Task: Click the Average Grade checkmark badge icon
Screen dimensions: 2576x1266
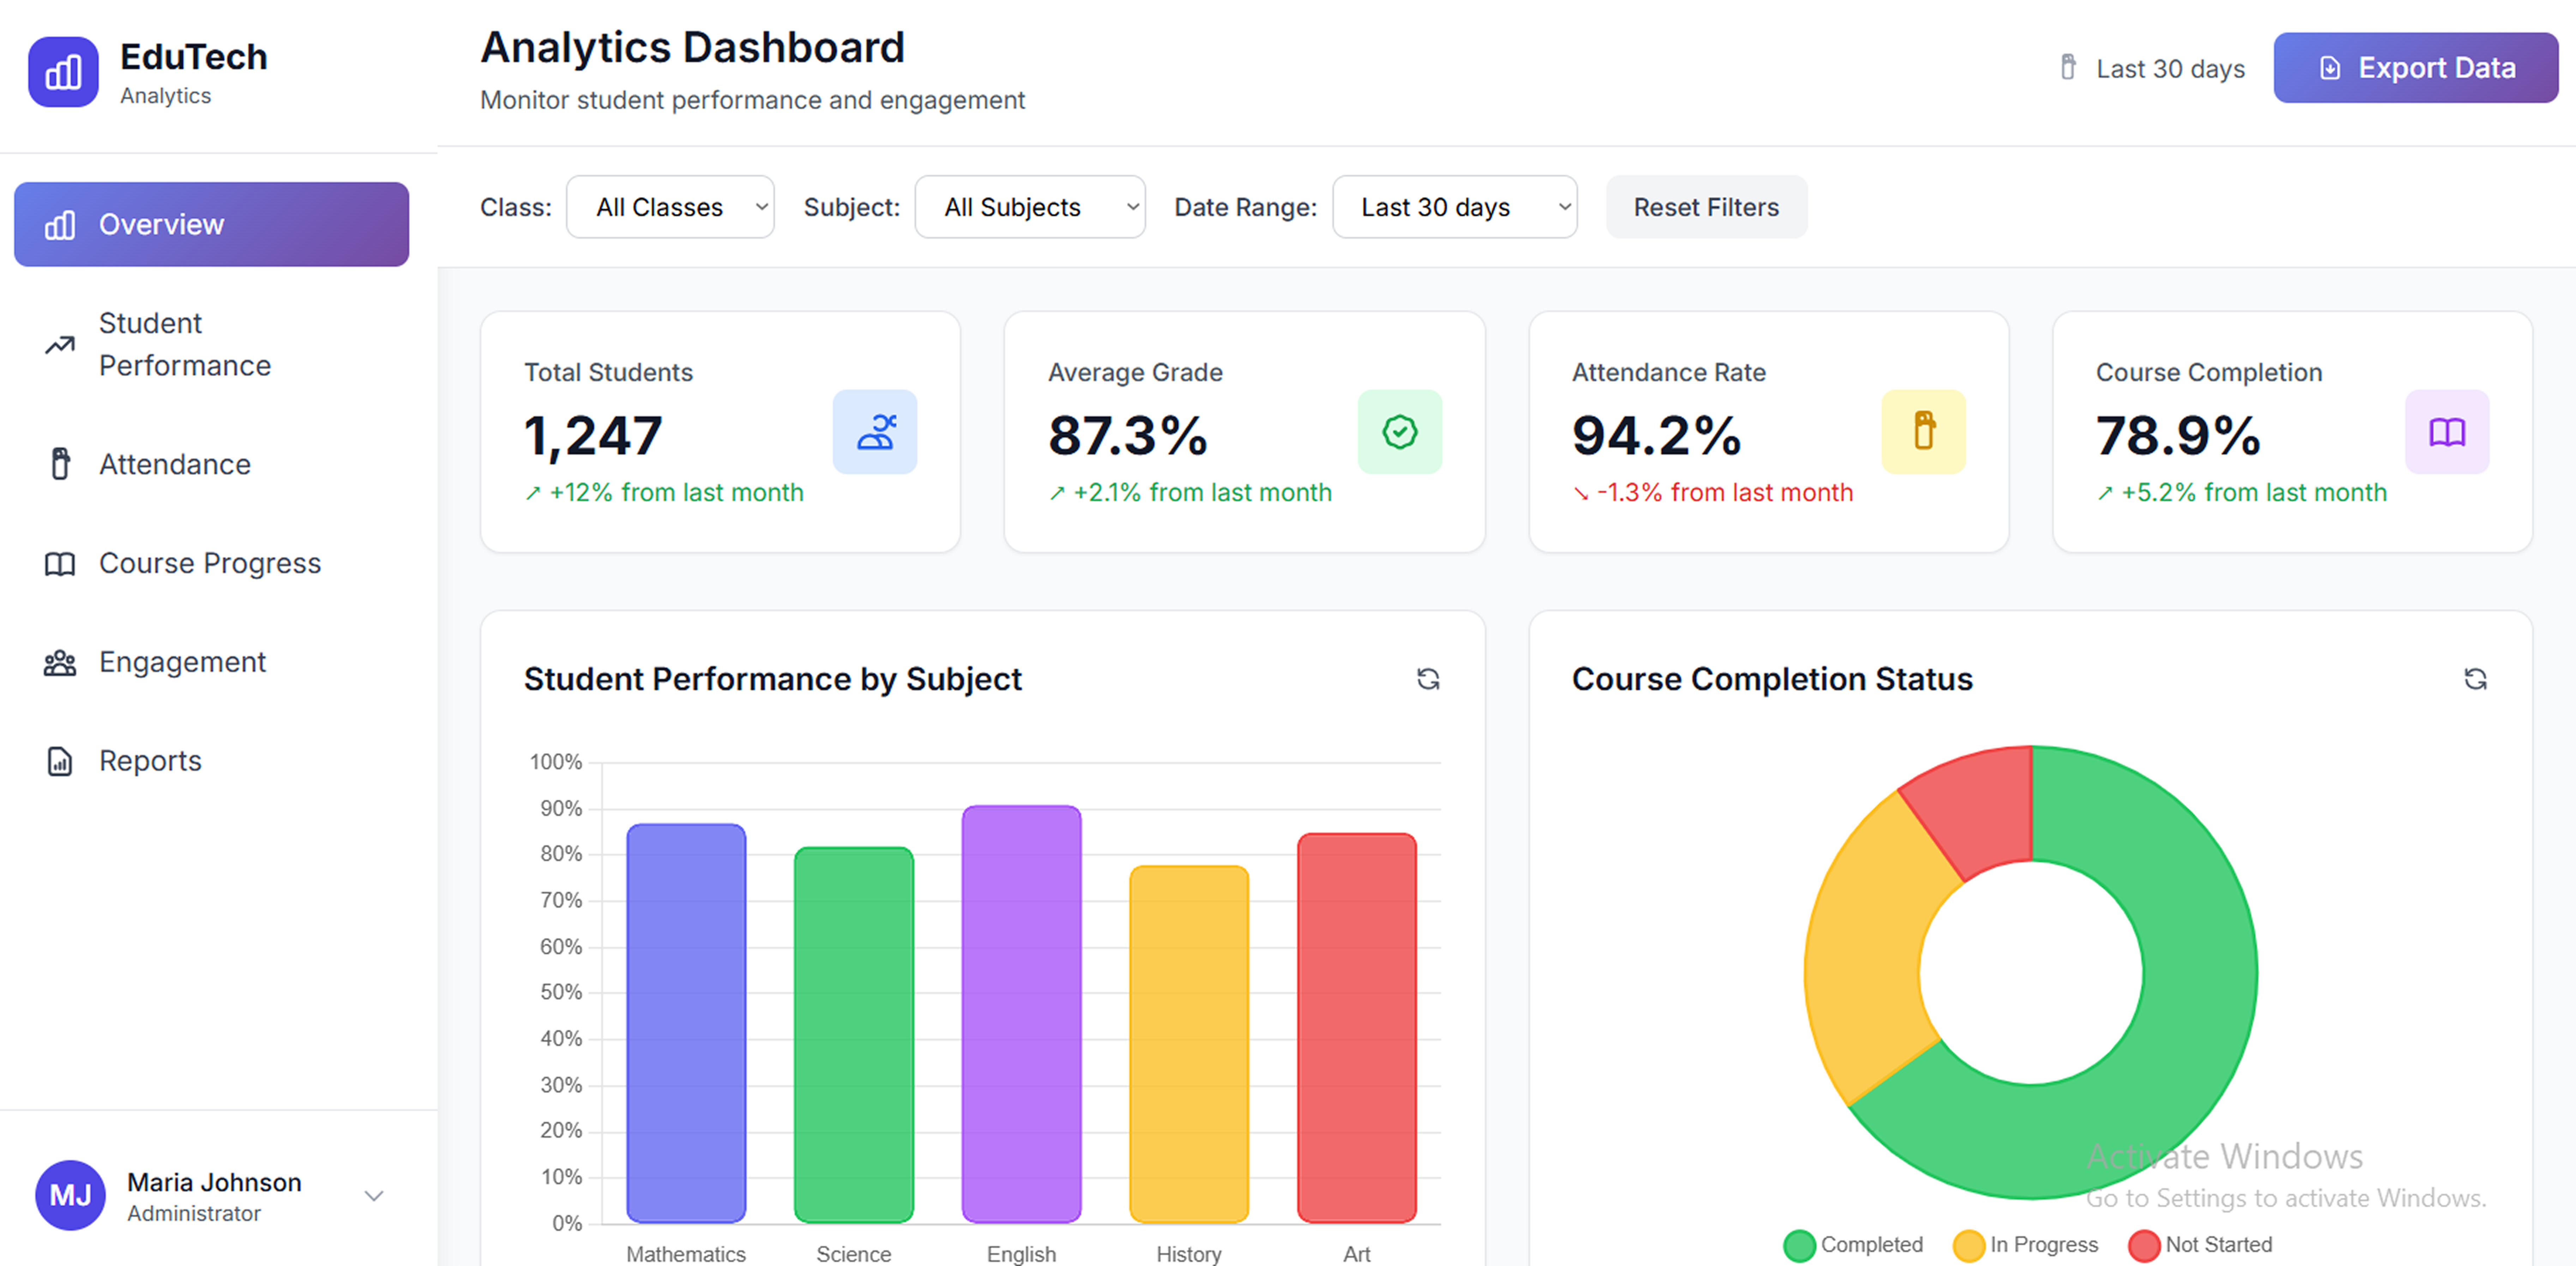Action: [1399, 432]
